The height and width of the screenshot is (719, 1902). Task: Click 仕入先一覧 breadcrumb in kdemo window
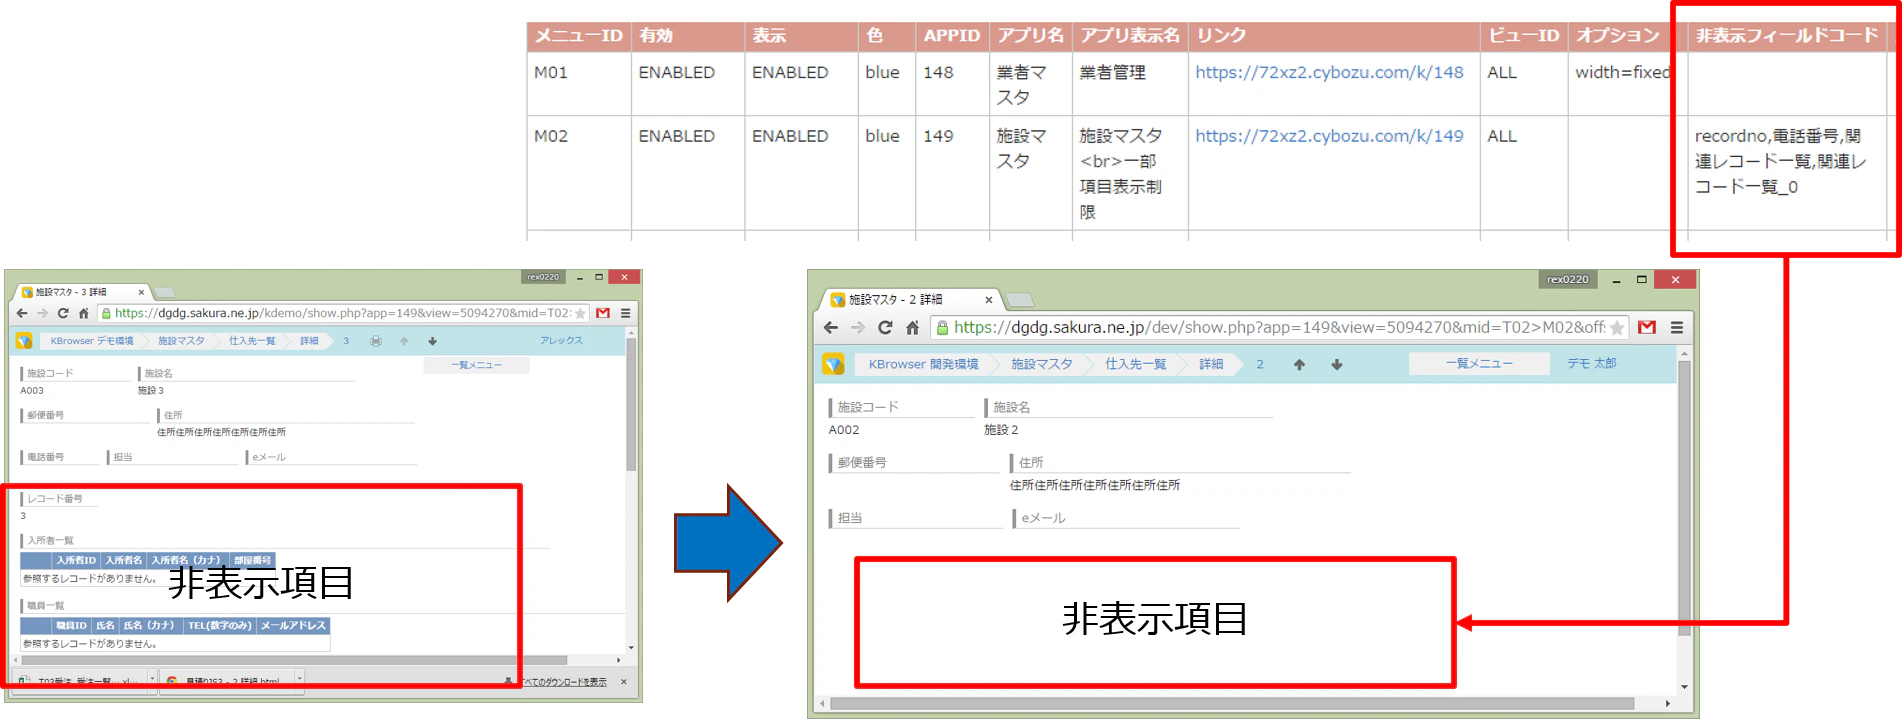[x=252, y=341]
